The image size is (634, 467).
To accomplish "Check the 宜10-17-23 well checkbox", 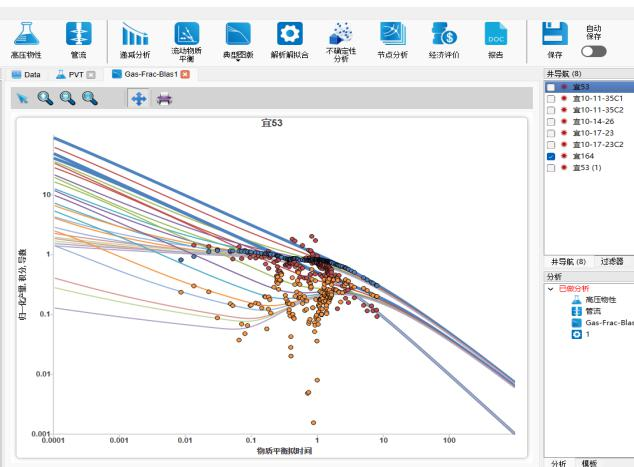I will coord(551,132).
